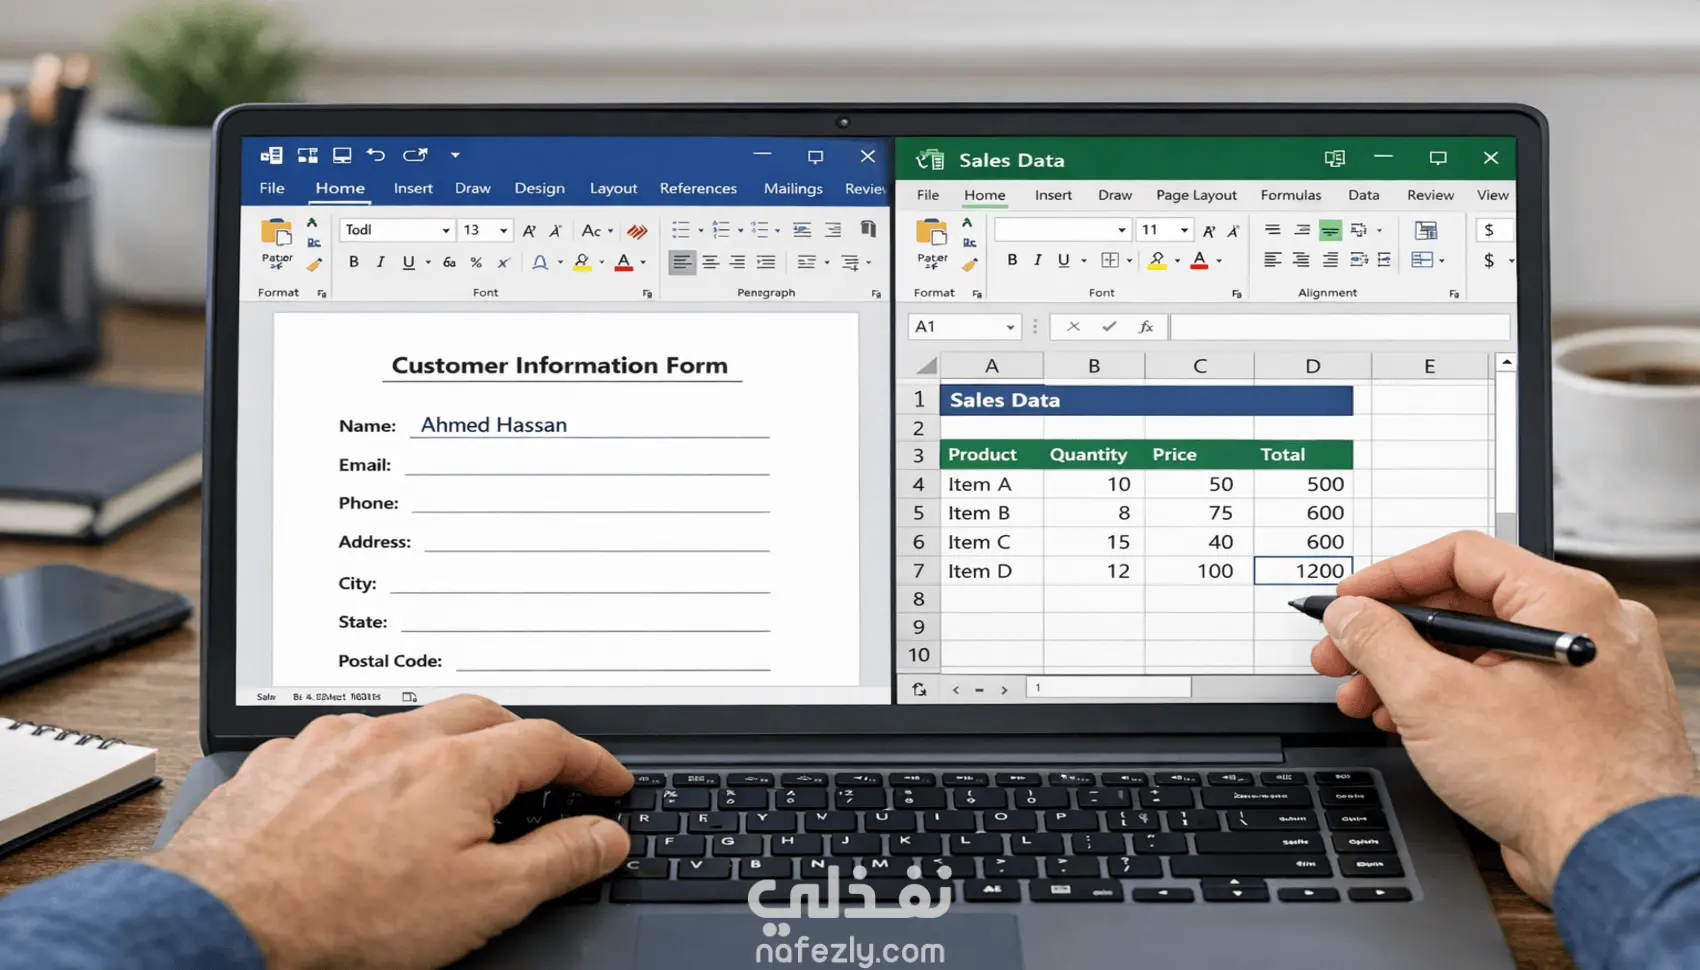
Task: Click the Paste clipboard icon in Excel
Action: 932,234
